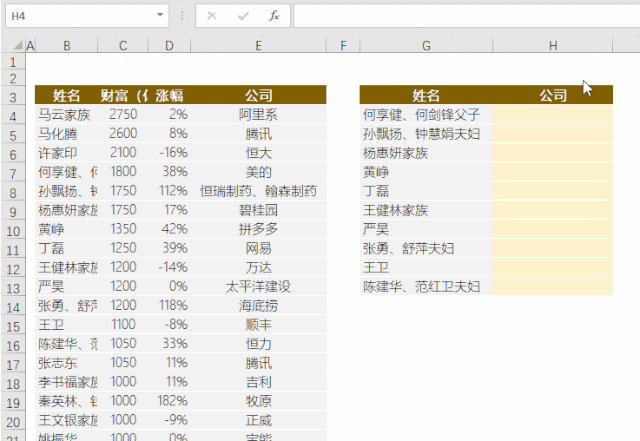The width and height of the screenshot is (640, 441).
Task: Click company cell 万达
Action: pyautogui.click(x=258, y=267)
